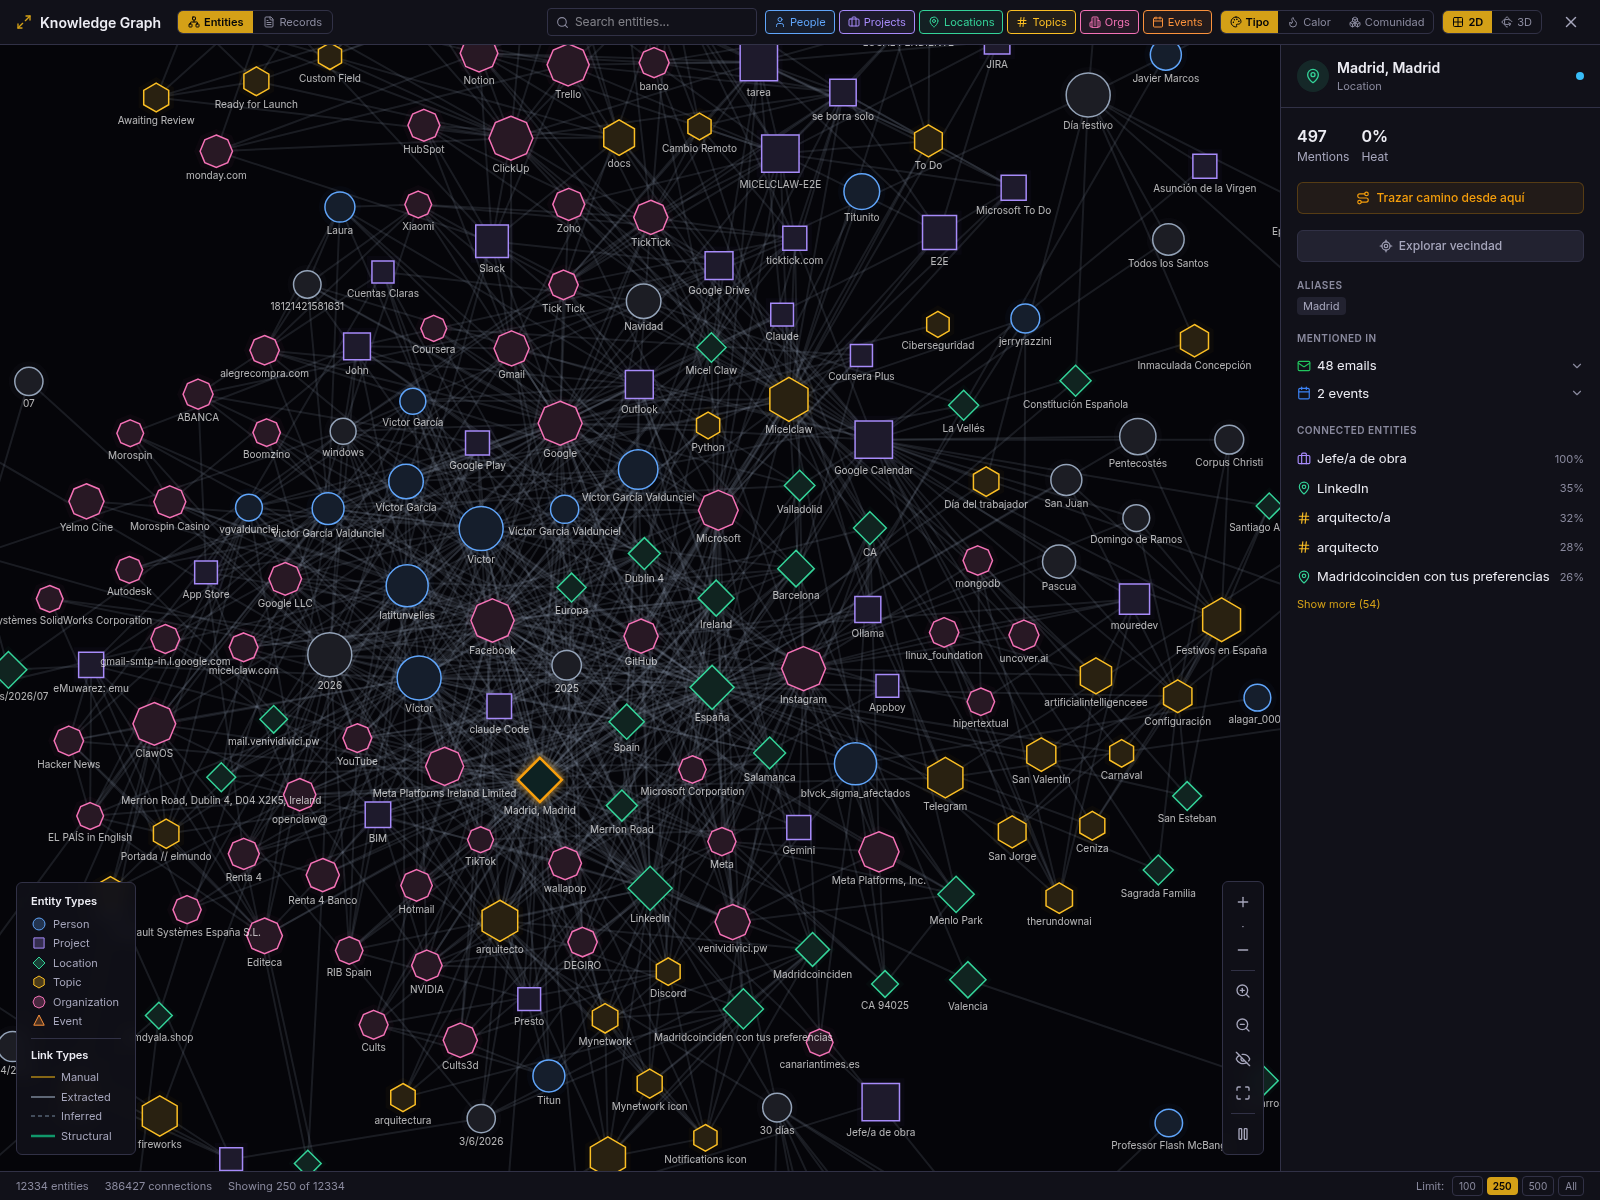Click Show more (54) link
The width and height of the screenshot is (1600, 1200).
click(x=1338, y=604)
